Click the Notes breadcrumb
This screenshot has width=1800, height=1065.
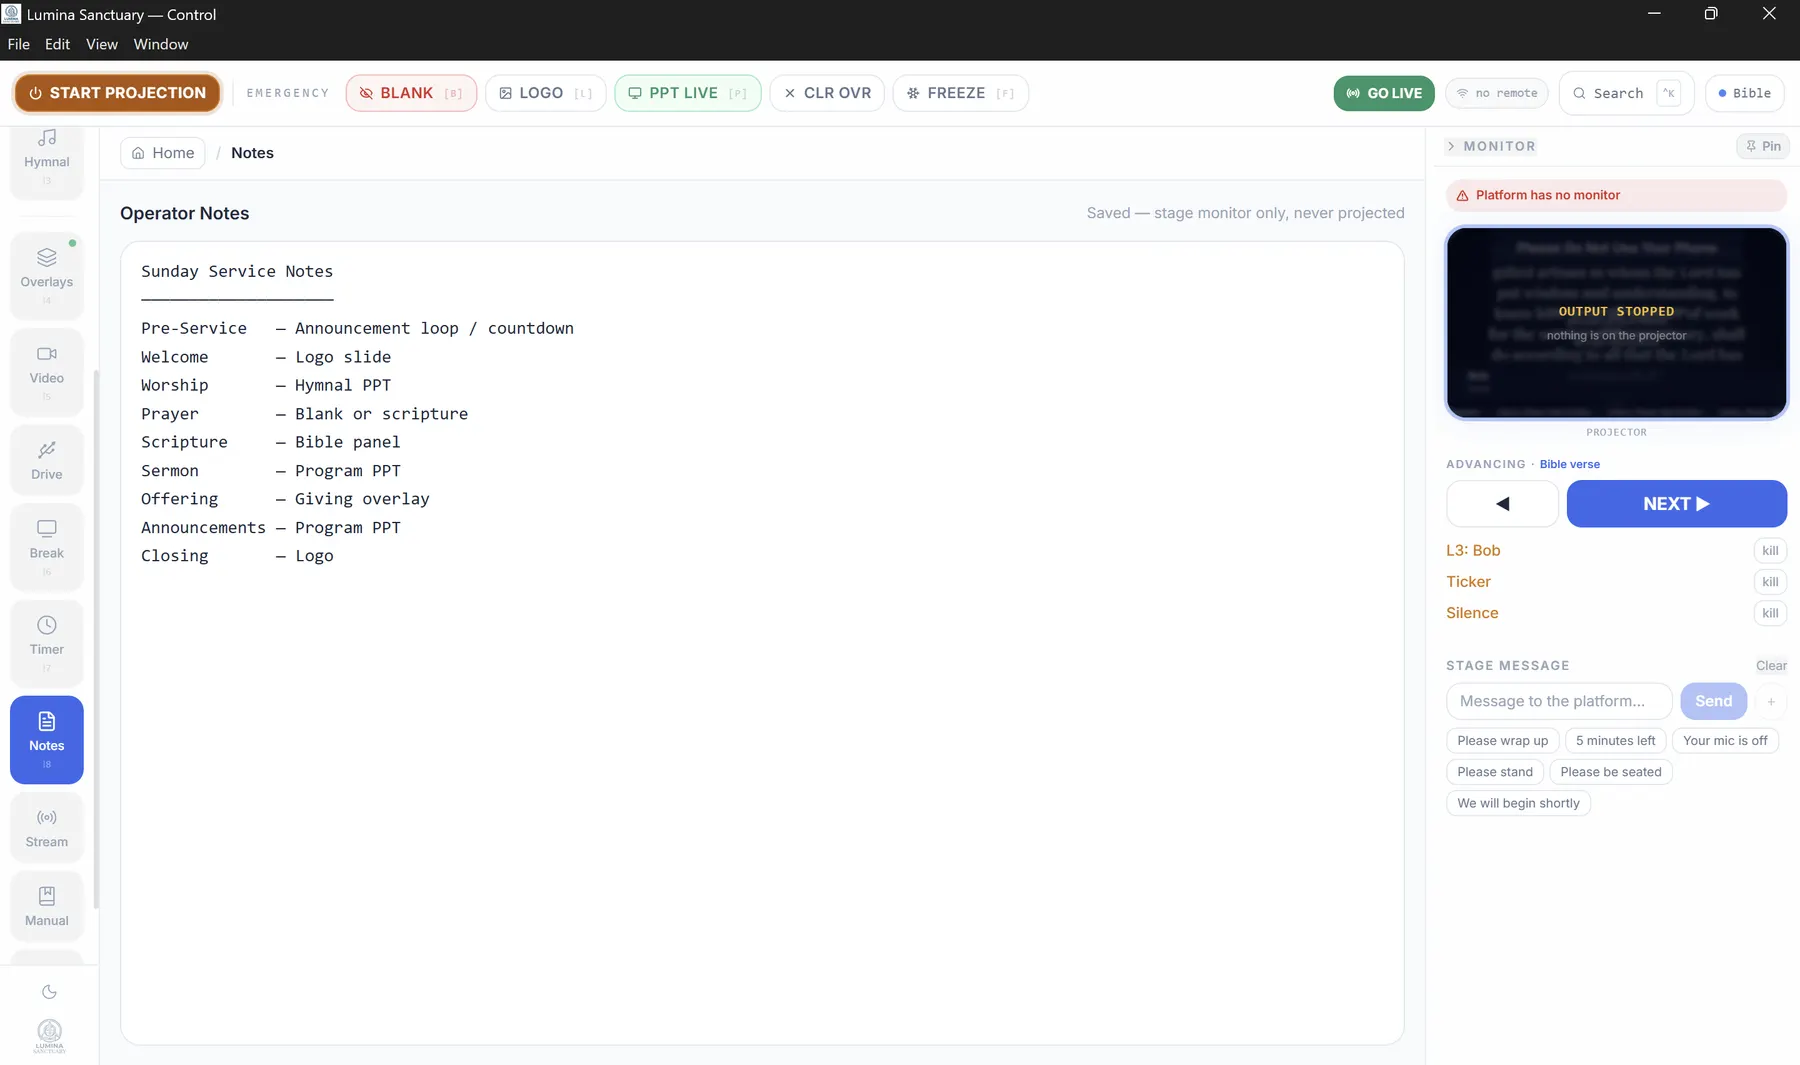click(x=252, y=153)
